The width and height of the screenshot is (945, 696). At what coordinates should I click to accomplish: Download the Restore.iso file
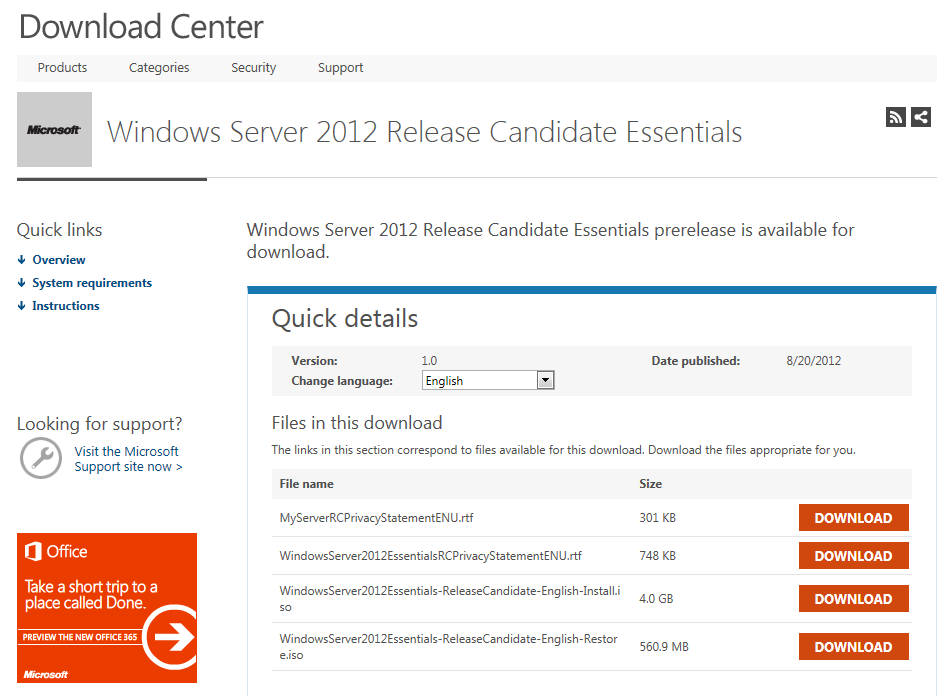pos(853,646)
